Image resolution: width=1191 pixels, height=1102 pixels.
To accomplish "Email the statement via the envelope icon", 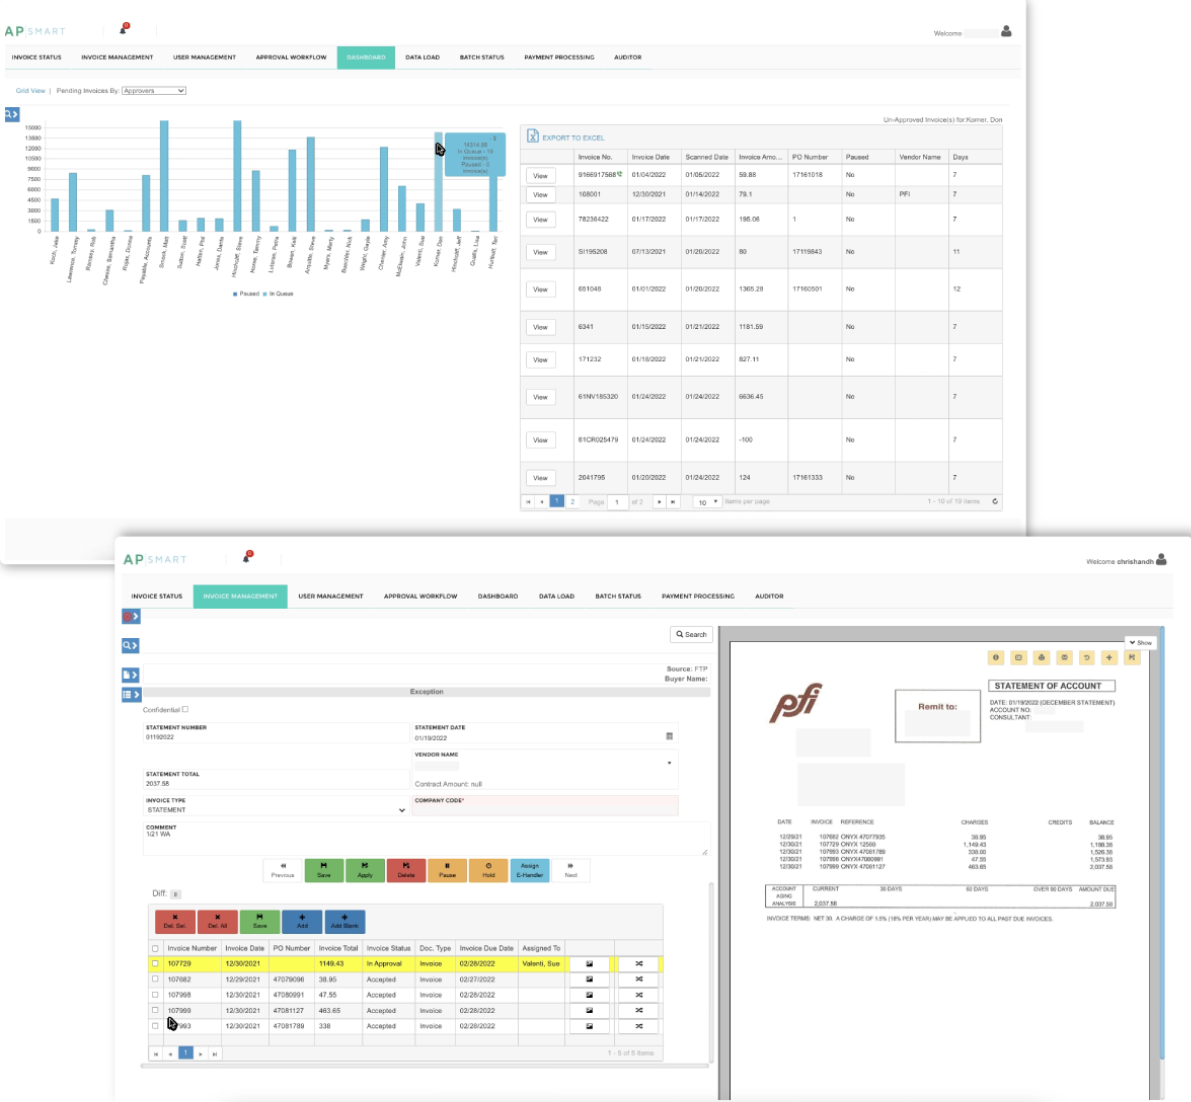I will [1064, 657].
